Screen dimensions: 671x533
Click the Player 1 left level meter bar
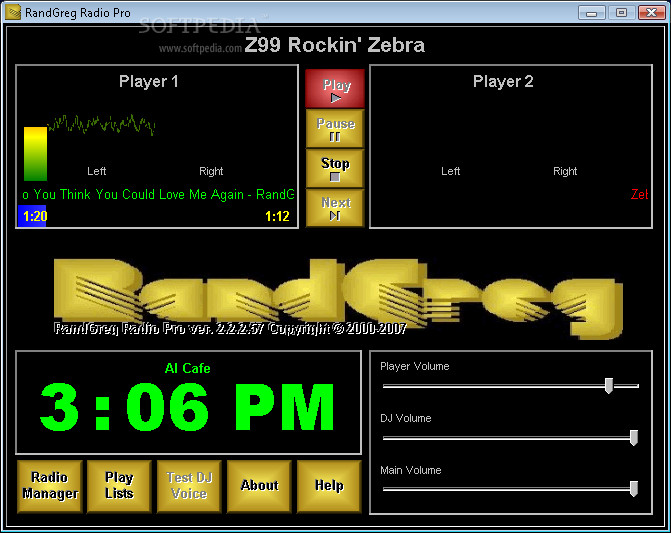tap(35, 154)
